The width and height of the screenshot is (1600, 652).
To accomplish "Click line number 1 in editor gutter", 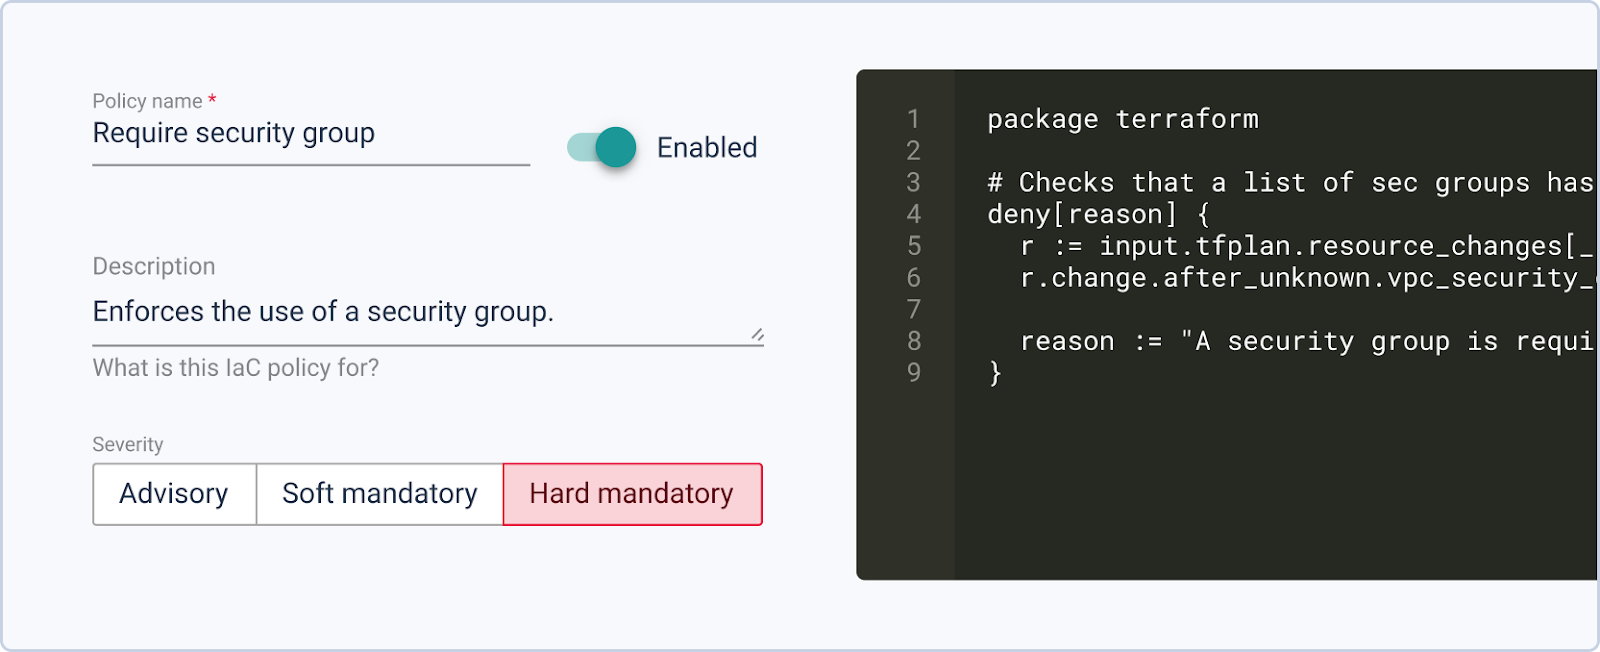I will coord(913,119).
